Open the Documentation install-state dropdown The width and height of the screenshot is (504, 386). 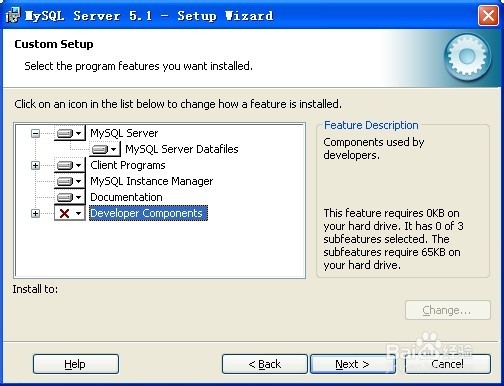point(70,197)
